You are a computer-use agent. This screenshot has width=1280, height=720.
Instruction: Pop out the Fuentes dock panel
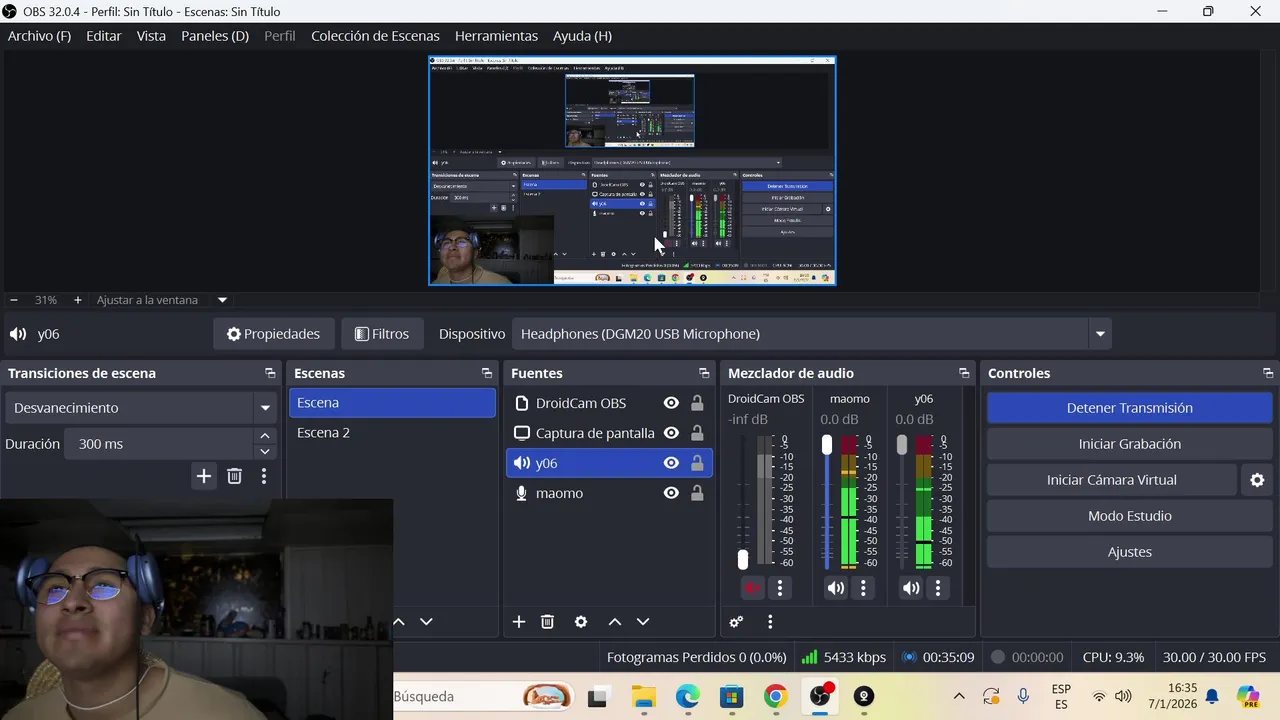[x=704, y=373]
